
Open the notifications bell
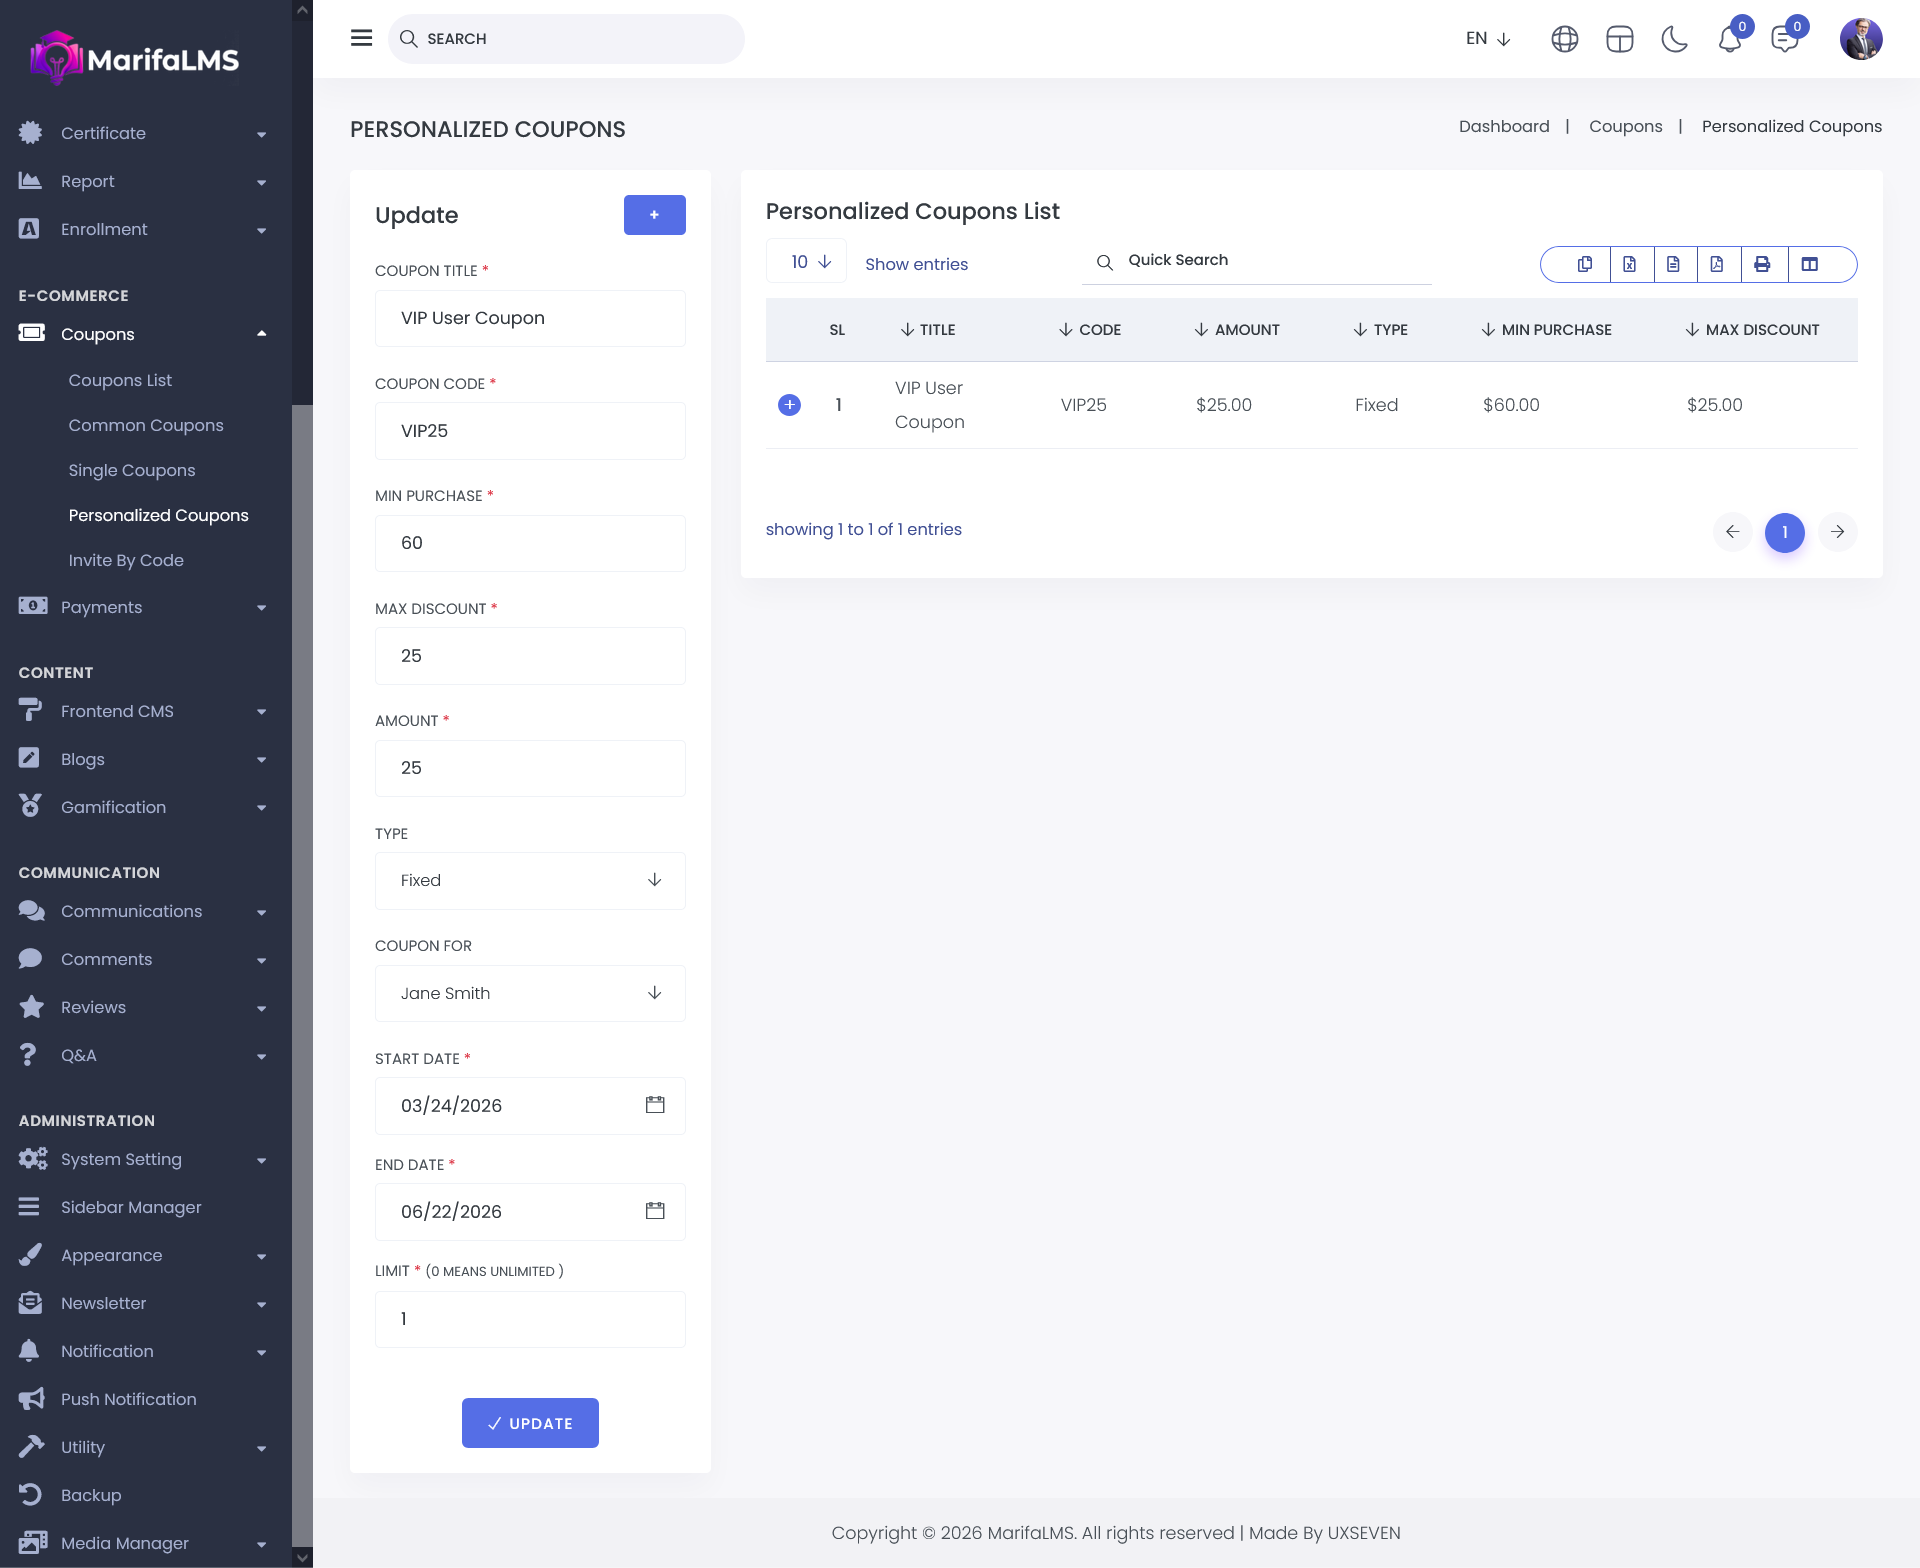[x=1729, y=40]
